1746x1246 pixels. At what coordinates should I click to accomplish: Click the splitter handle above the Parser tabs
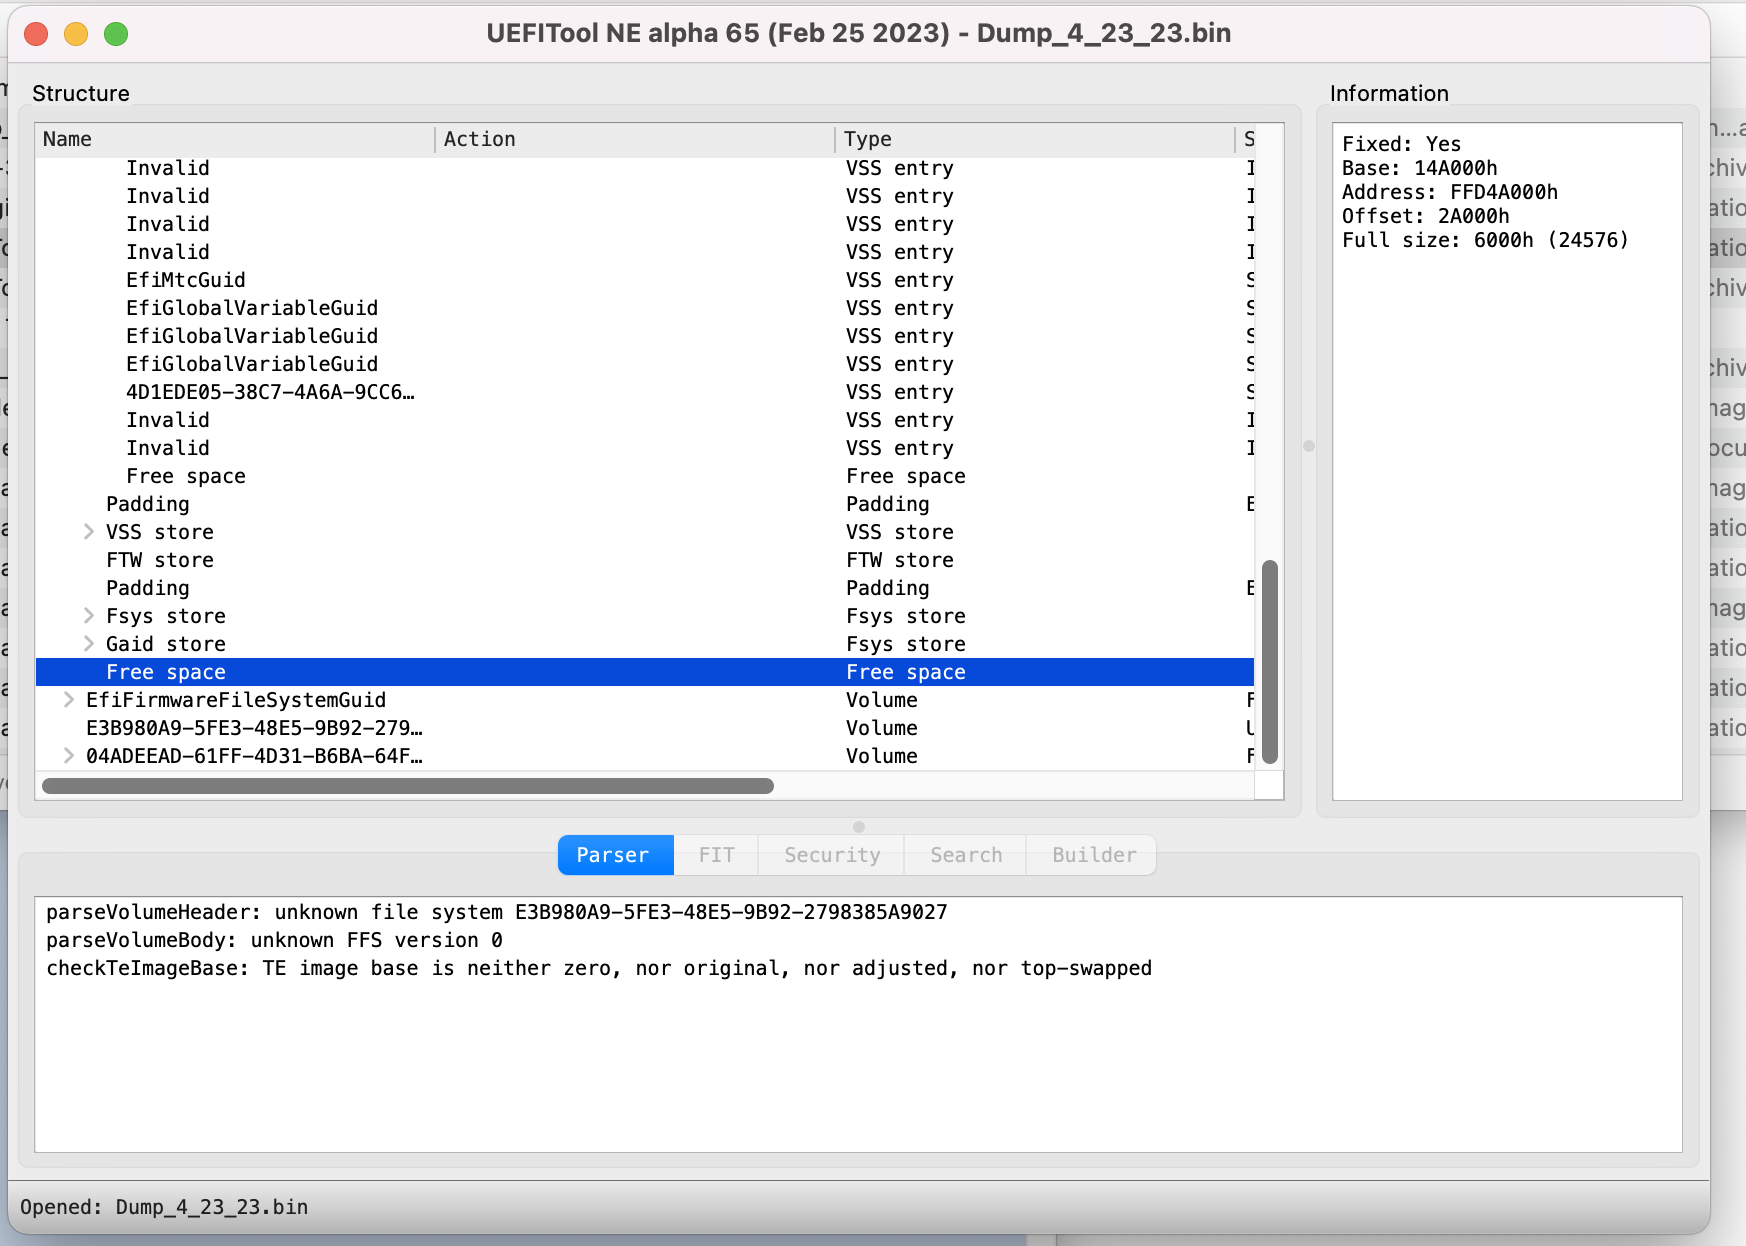click(x=859, y=827)
